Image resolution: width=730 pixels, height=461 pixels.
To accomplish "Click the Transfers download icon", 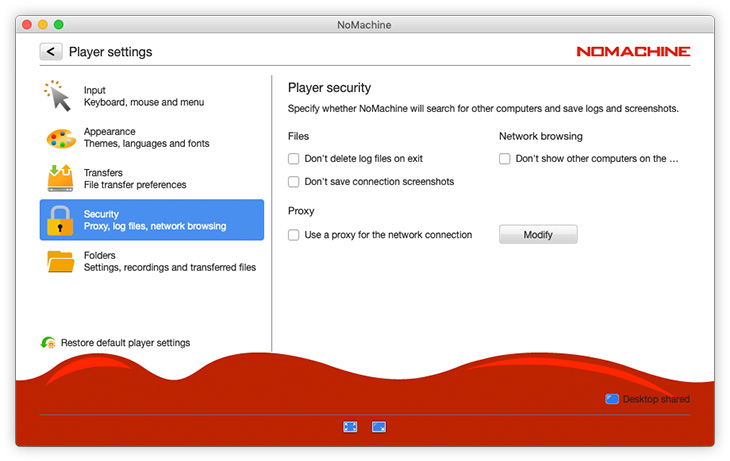I will pos(60,178).
